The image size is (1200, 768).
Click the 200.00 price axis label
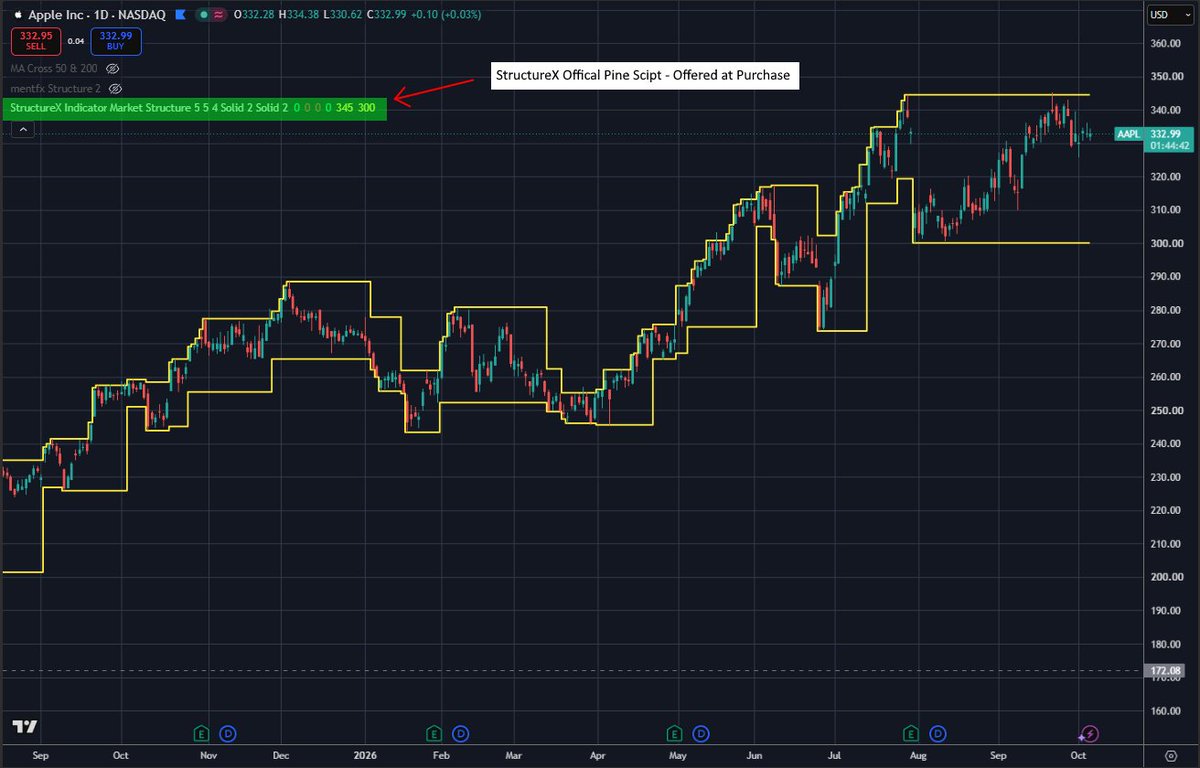(x=1166, y=577)
